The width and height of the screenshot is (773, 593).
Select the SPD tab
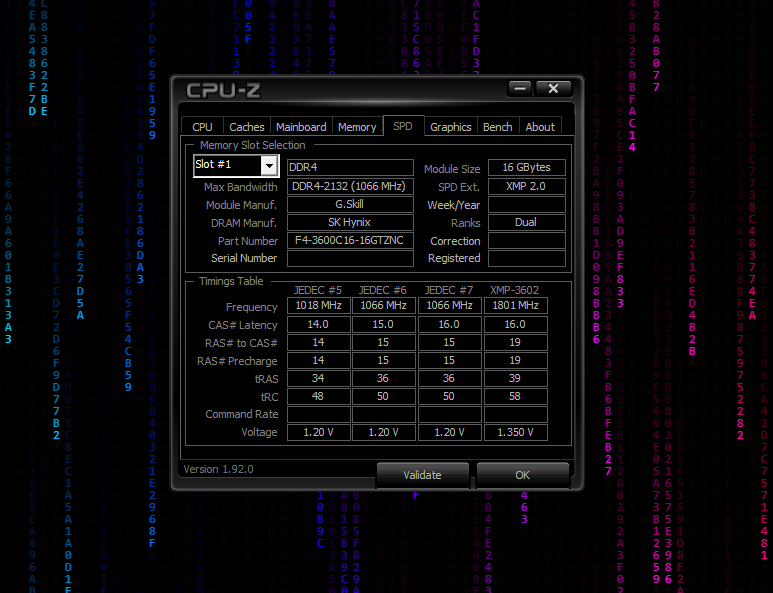pyautogui.click(x=403, y=126)
